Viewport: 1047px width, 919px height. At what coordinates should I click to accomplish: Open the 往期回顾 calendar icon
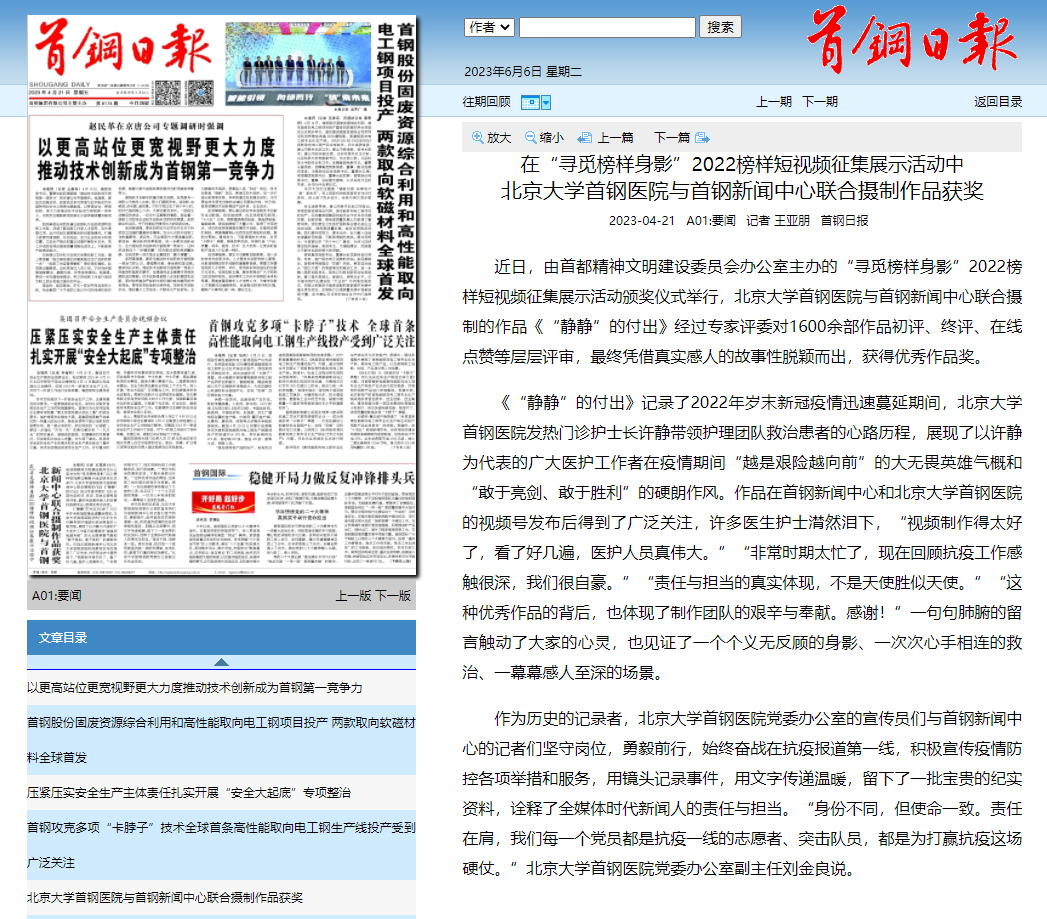pos(530,102)
